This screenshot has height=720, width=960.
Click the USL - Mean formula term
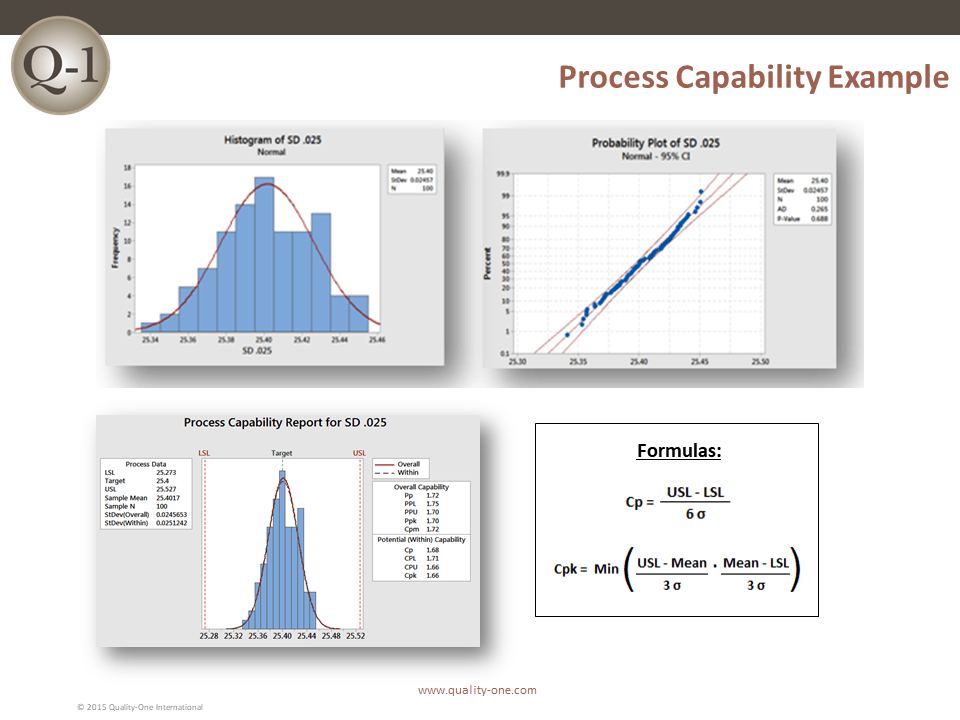point(672,563)
